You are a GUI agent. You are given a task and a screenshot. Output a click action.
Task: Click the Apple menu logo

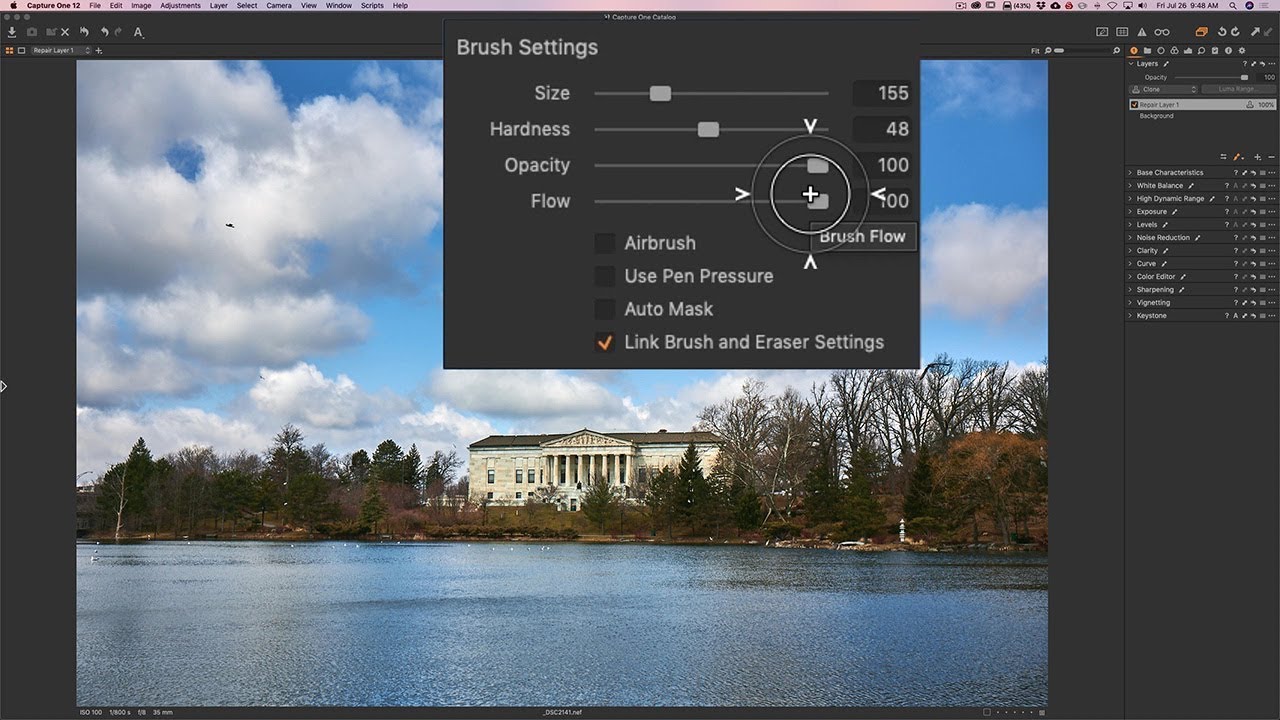pos(13,5)
